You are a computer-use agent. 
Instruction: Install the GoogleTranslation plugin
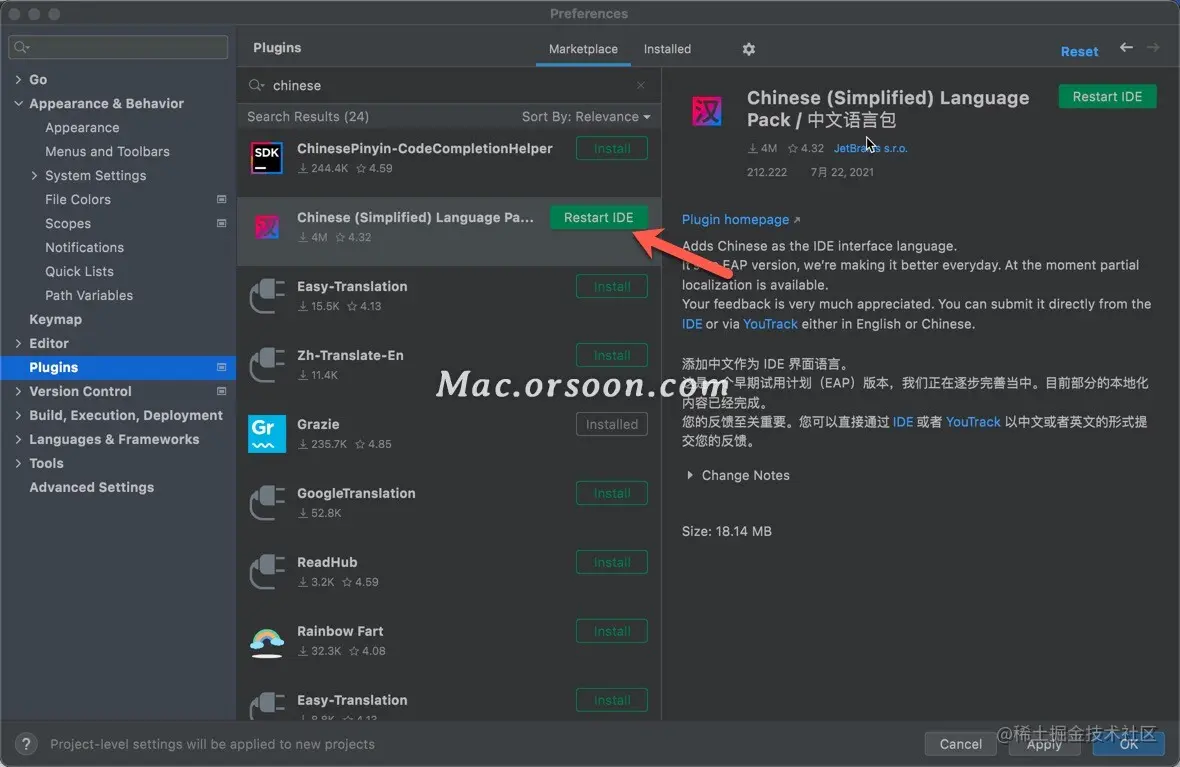[x=612, y=493]
